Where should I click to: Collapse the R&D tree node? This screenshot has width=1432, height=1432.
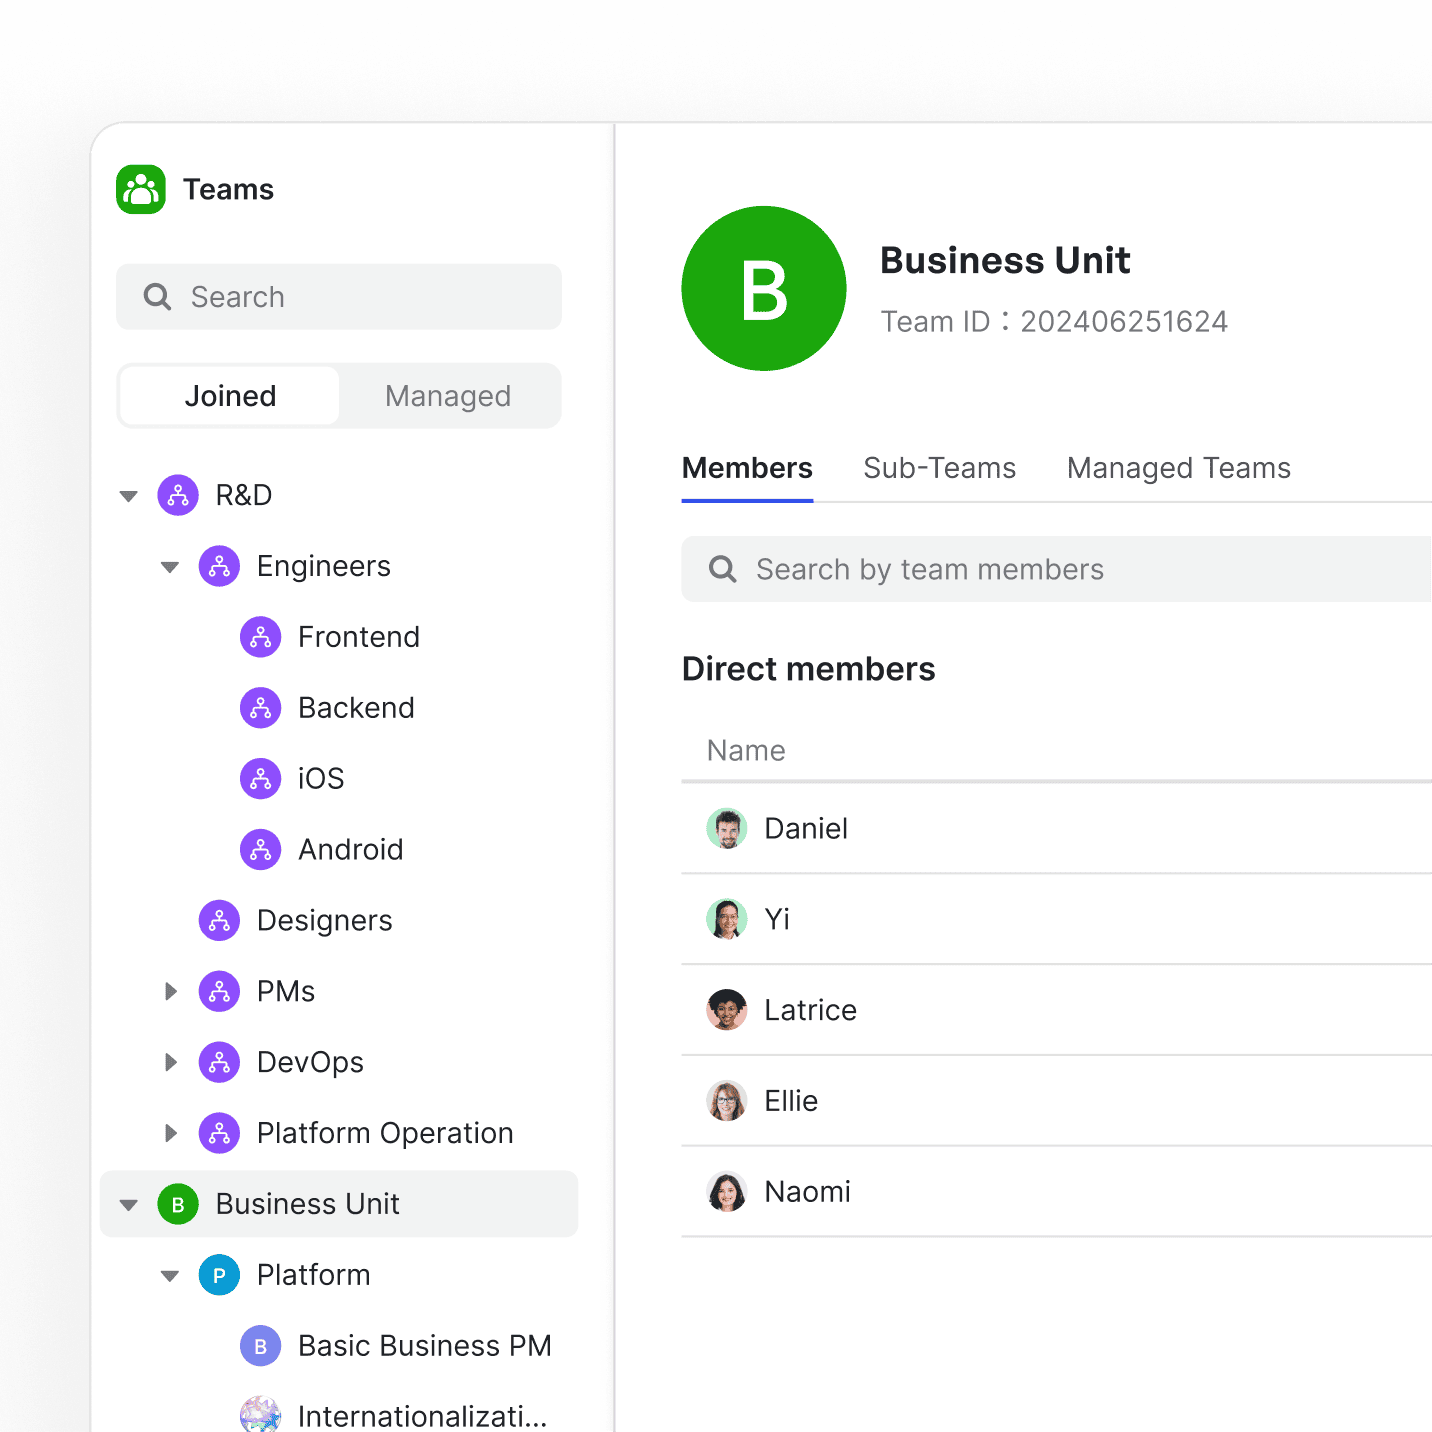(x=128, y=495)
